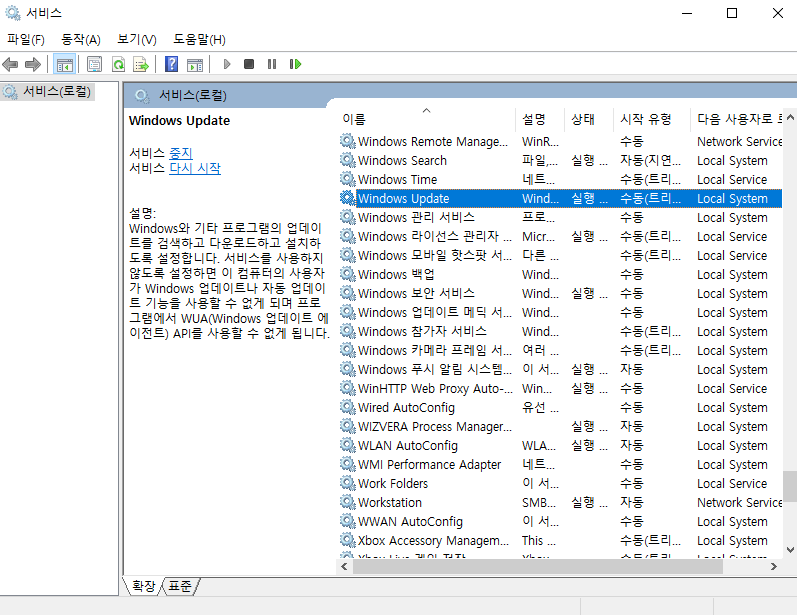The width and height of the screenshot is (797, 615).
Task: Click gear icon beside Work Folders
Action: 348,483
